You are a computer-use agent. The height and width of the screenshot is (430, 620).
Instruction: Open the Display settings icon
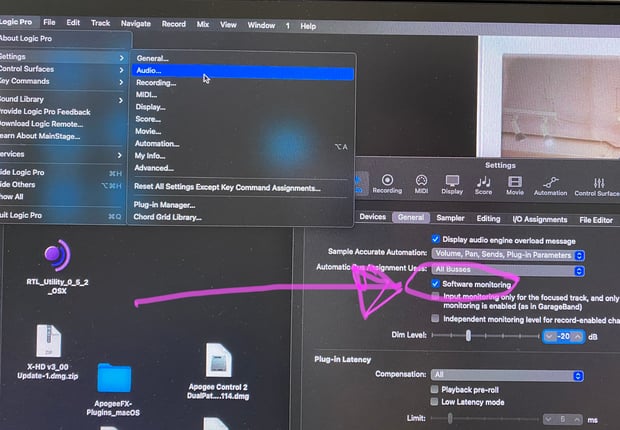pos(452,185)
